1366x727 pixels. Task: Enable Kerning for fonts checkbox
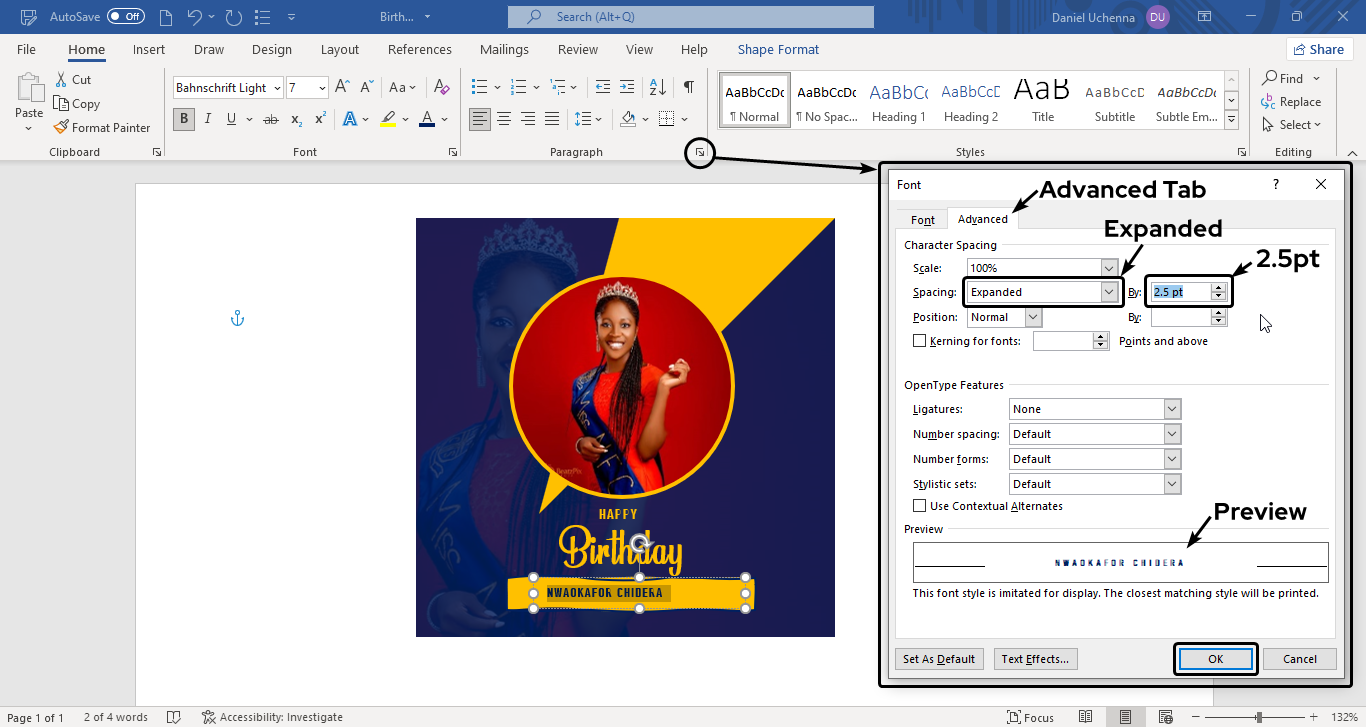click(x=920, y=341)
